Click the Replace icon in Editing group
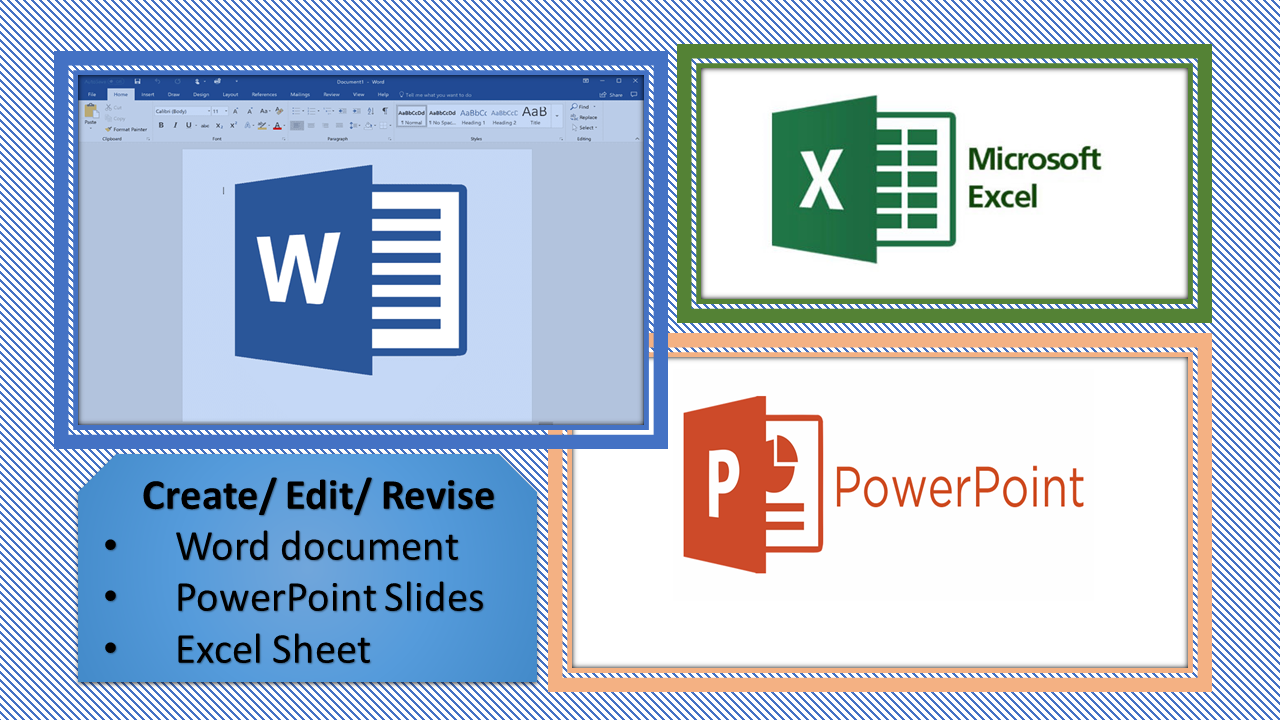 point(585,117)
